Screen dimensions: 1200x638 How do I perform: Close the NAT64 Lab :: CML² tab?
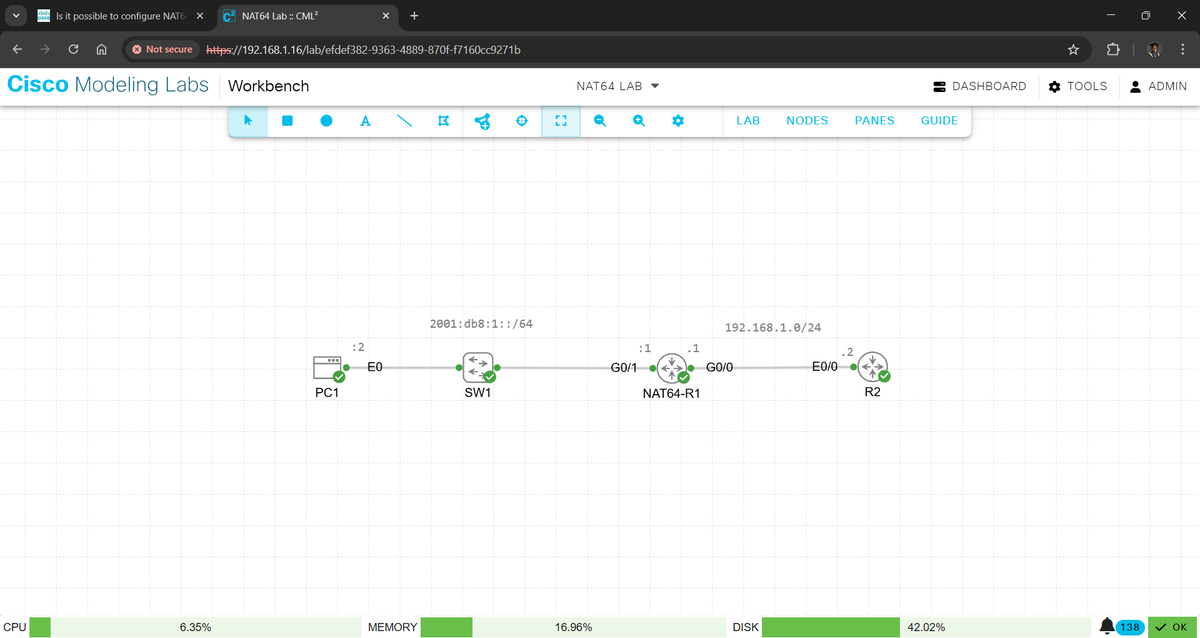point(385,16)
